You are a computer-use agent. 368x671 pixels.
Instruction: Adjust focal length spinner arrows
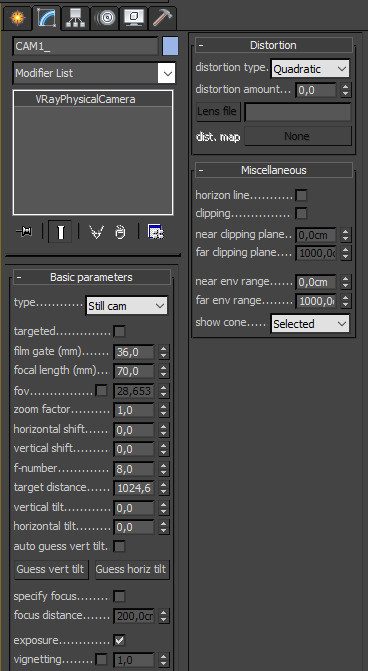[163, 371]
